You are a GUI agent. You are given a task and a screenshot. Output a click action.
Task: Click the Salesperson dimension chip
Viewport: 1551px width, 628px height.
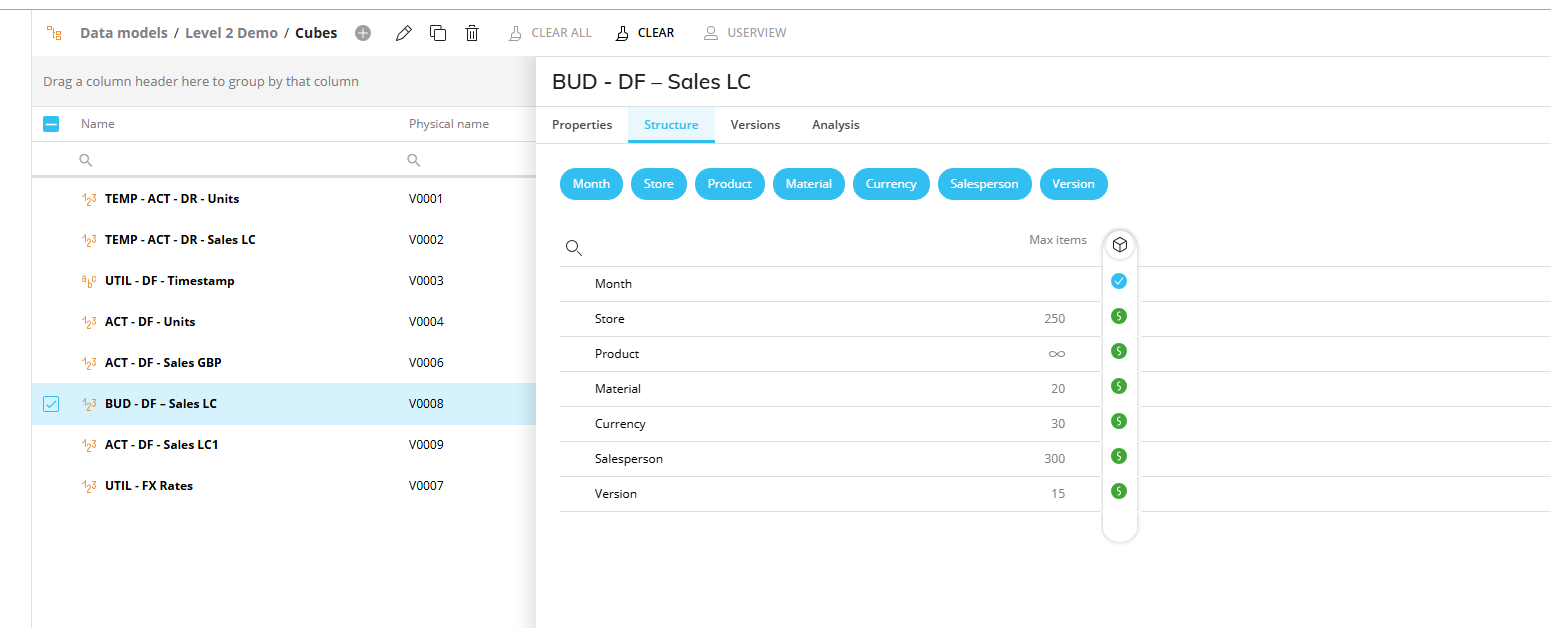click(985, 184)
